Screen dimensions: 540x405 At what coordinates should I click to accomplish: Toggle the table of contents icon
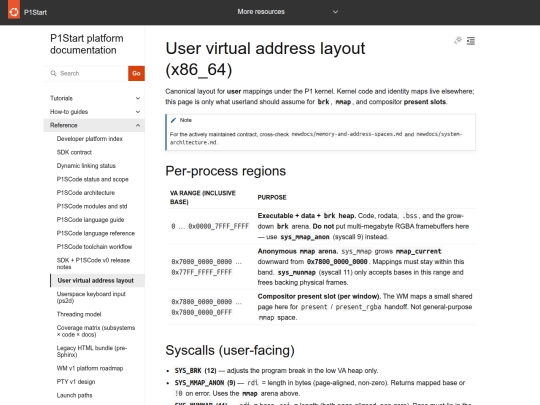coord(471,41)
